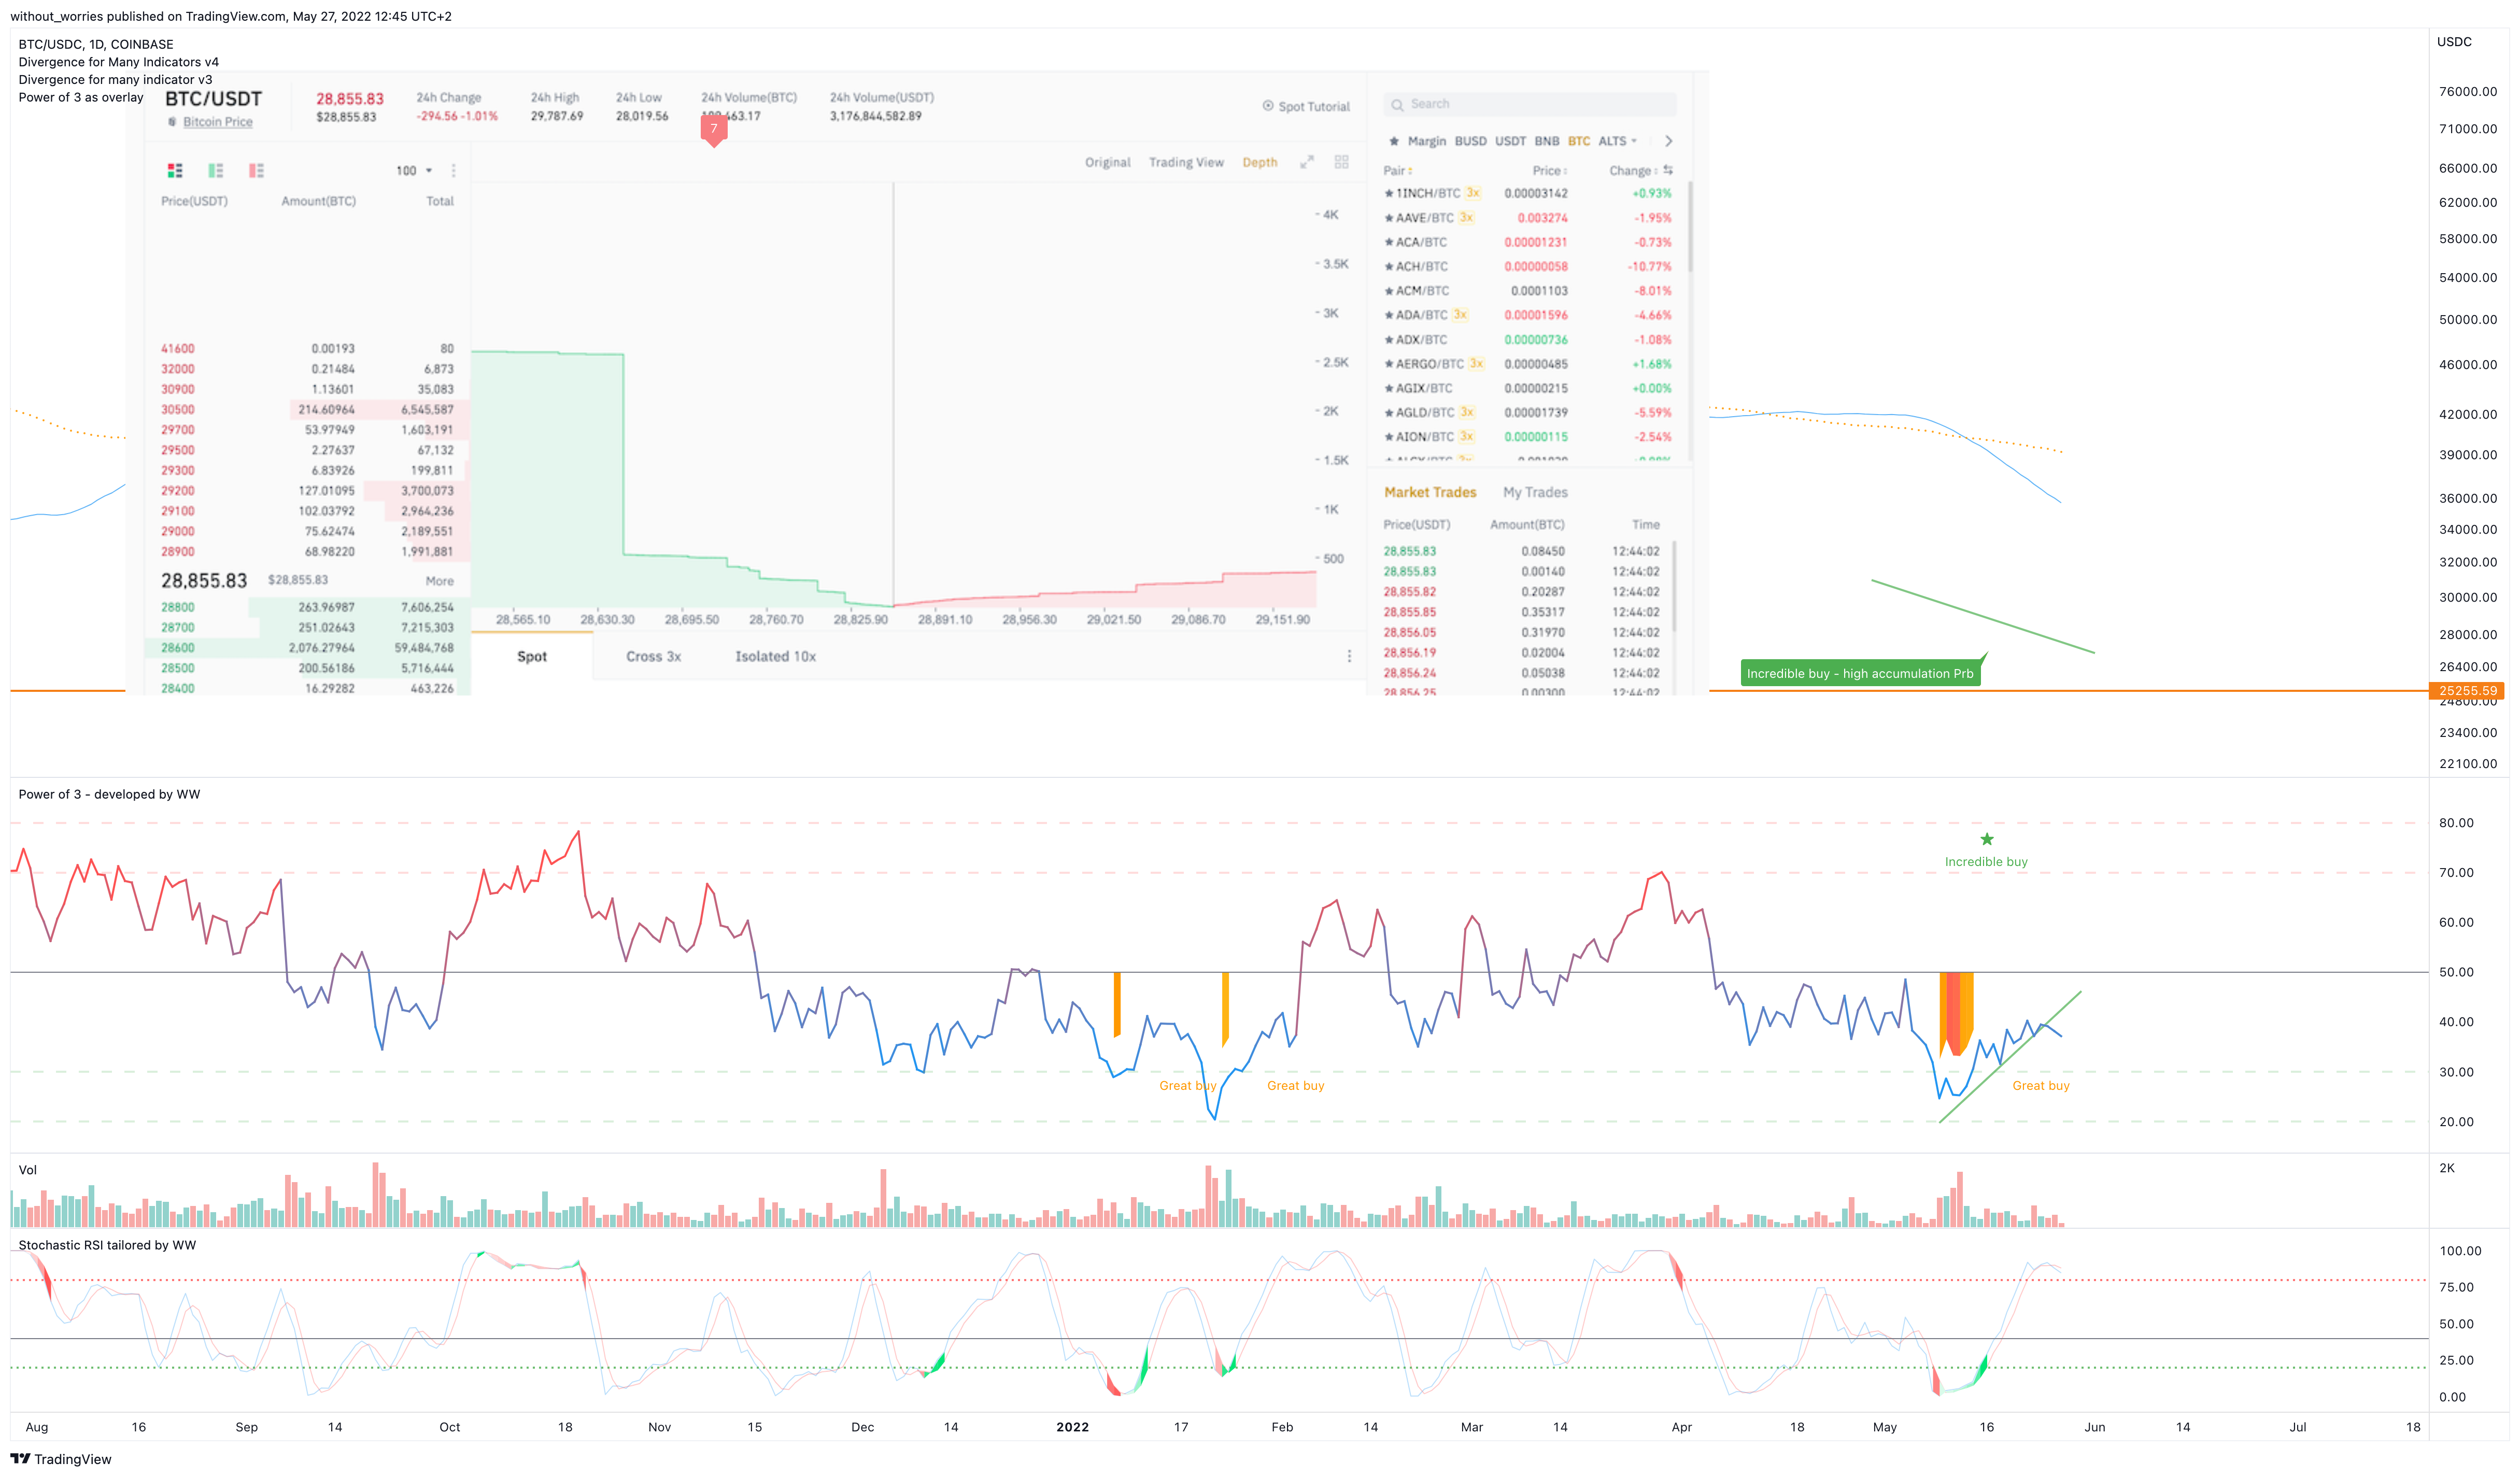Click the Great buy label near May 16

click(x=2040, y=1086)
